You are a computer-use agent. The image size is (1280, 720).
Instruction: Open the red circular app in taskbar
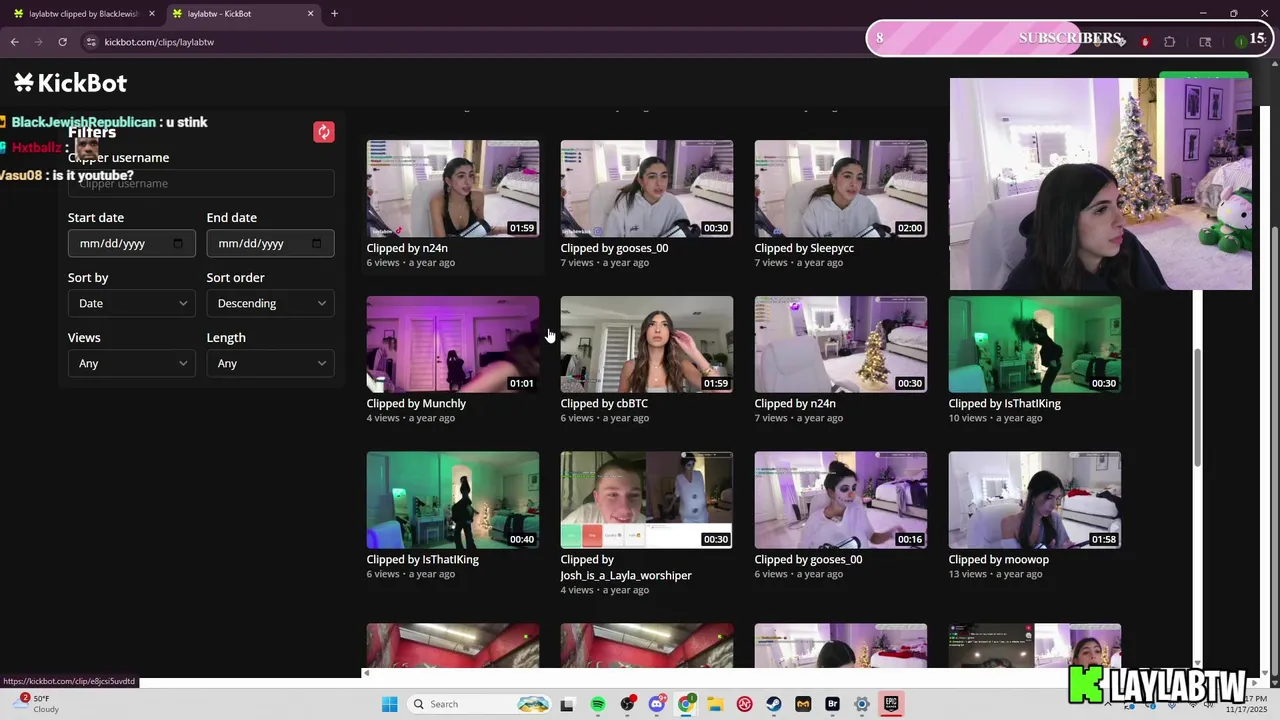745,704
